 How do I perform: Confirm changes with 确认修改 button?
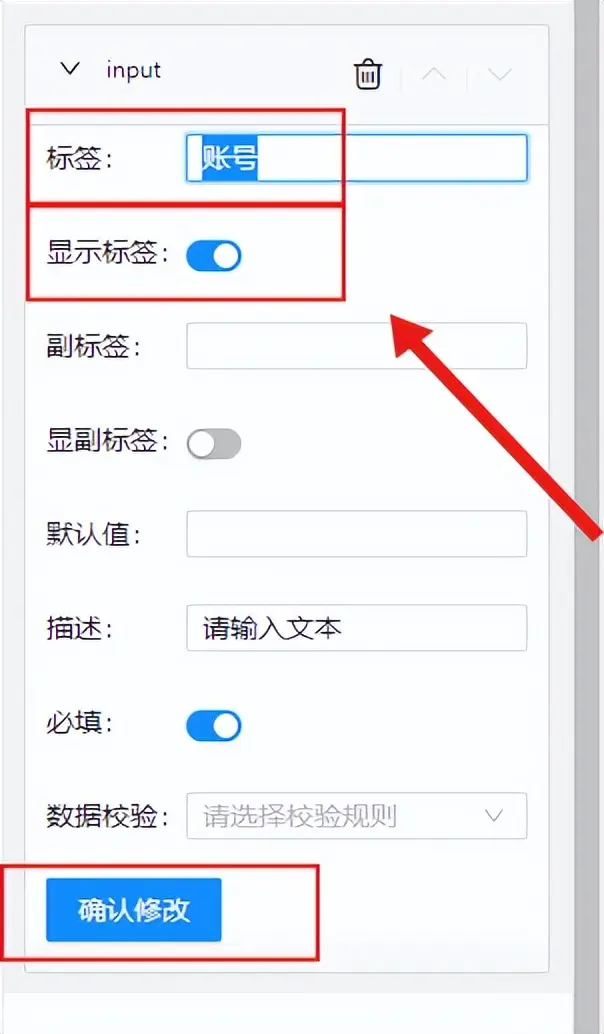pyautogui.click(x=134, y=910)
